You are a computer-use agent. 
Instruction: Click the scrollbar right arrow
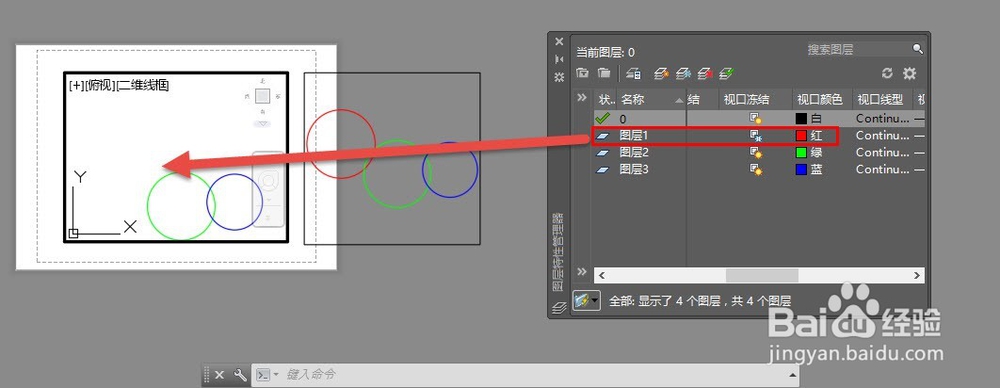tap(916, 275)
